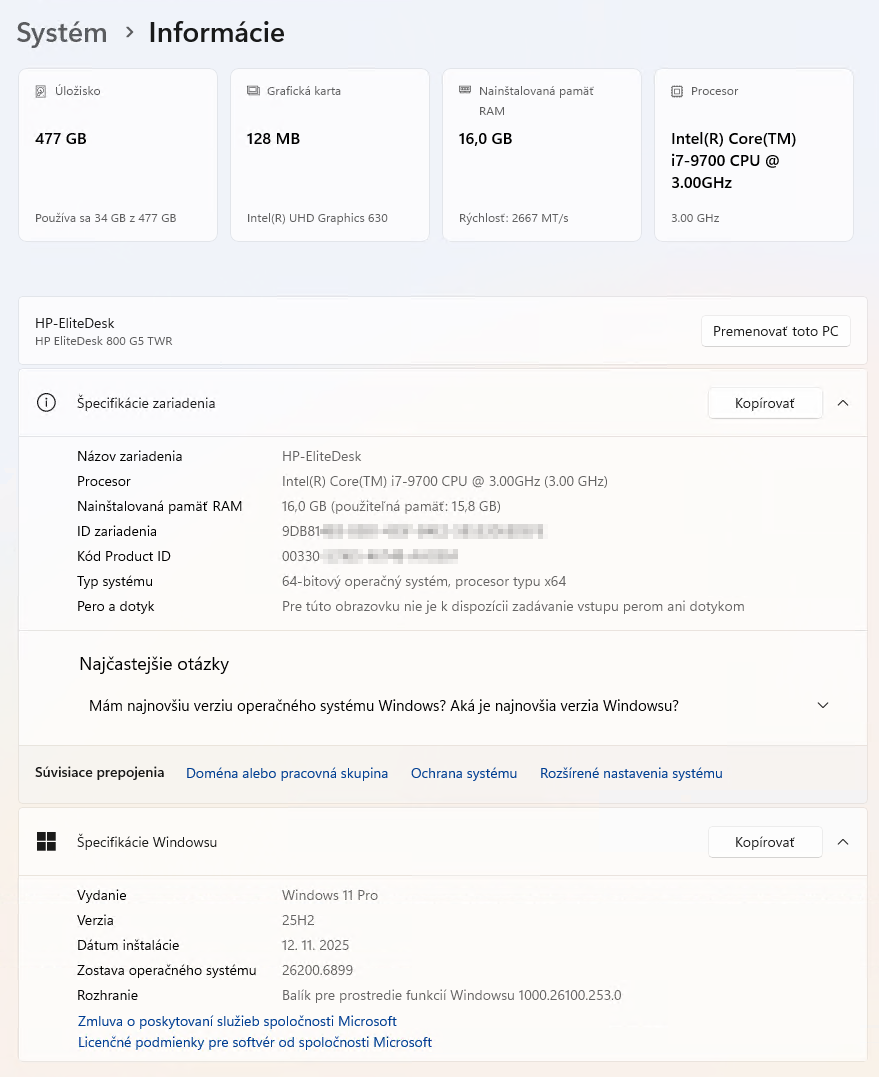
Task: Collapse the Špecifikácie Windowsu section
Action: click(x=843, y=842)
